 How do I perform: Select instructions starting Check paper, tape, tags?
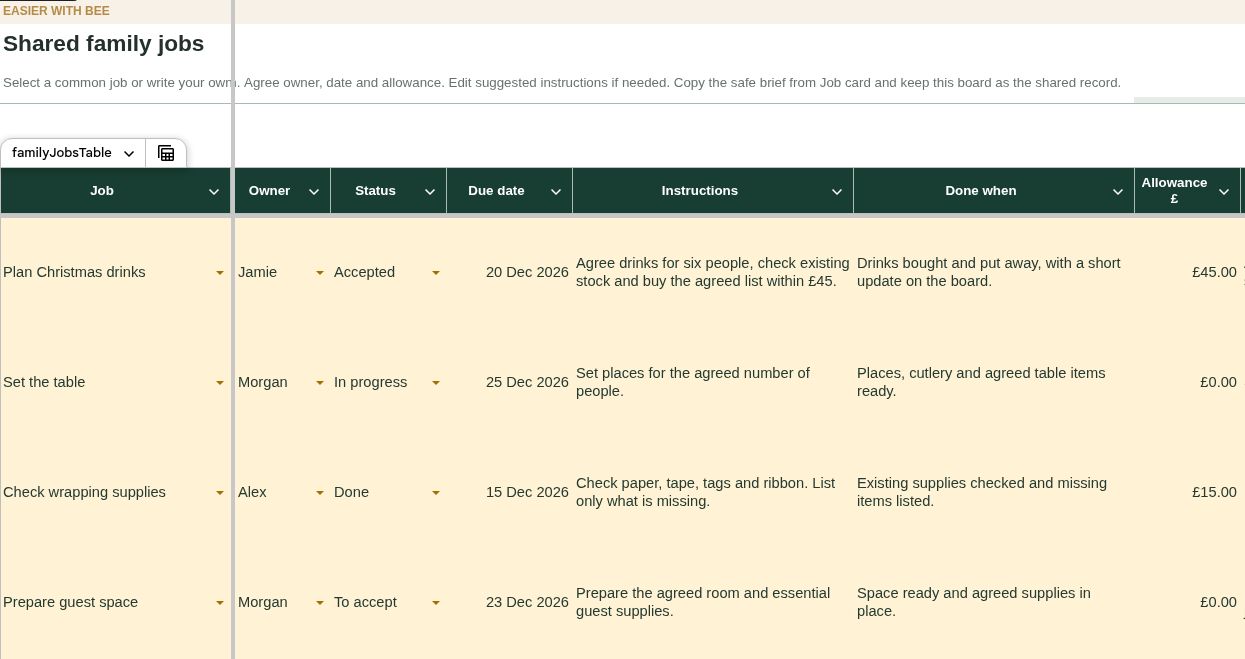[713, 492]
